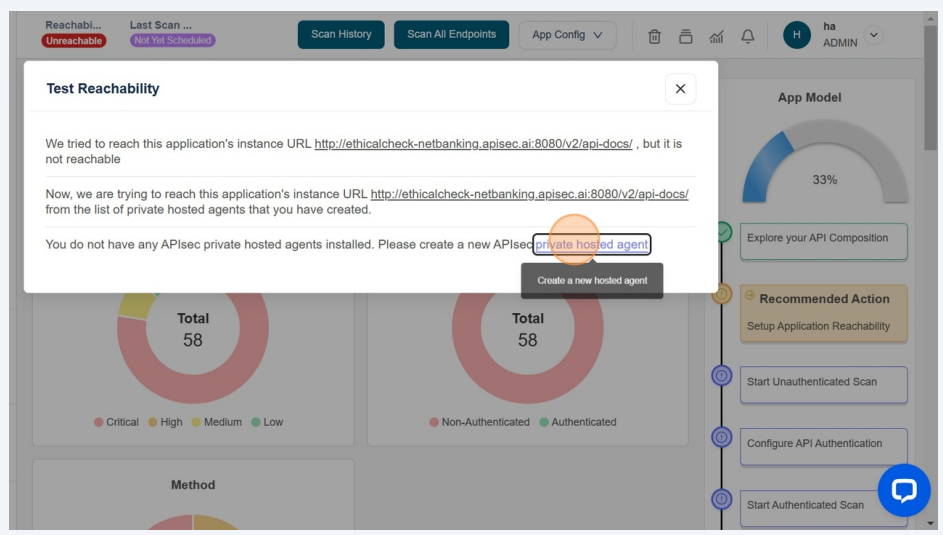Expand the ADMIN user menu chevron

tap(874, 35)
